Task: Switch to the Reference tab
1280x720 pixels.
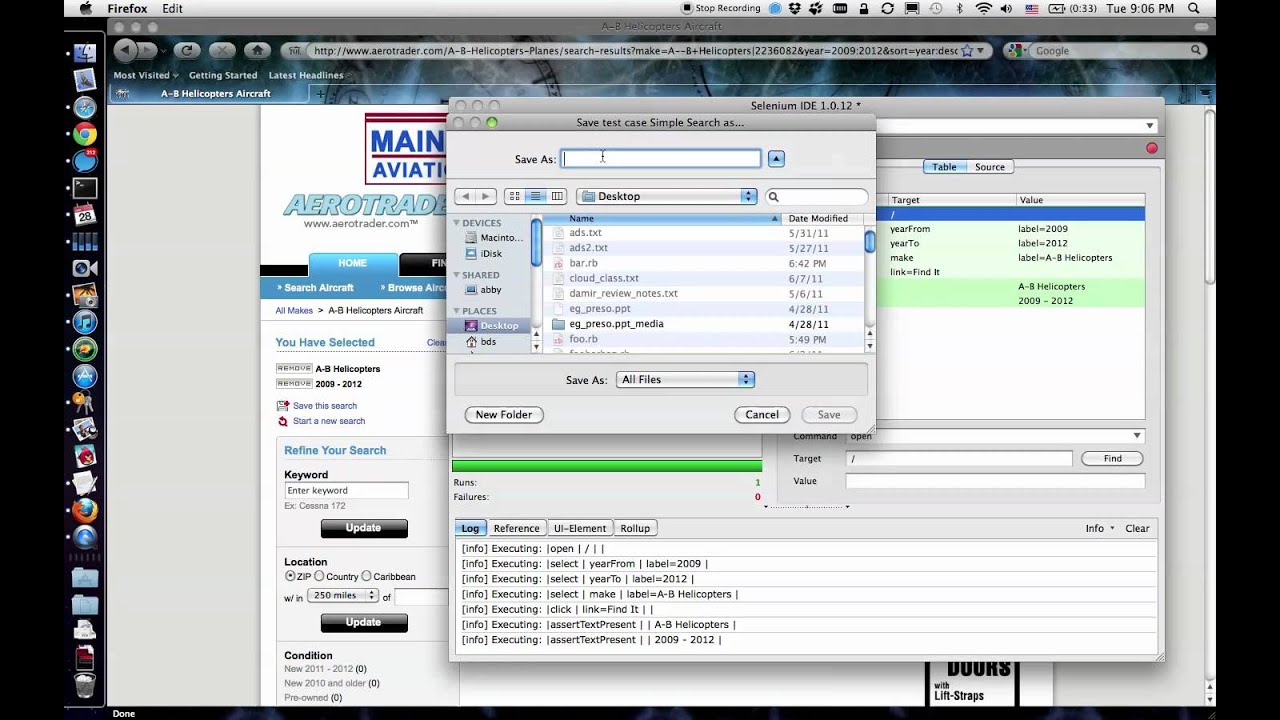Action: point(516,528)
